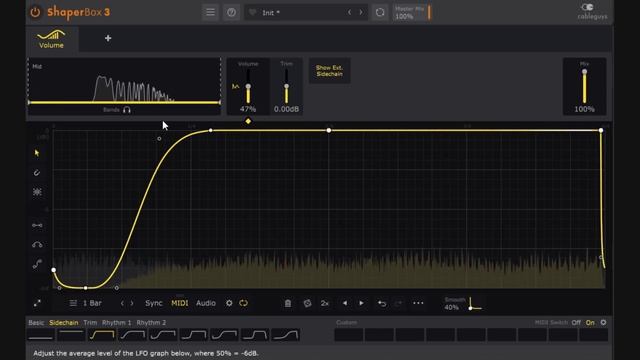Open the three-dots more options menu
Image resolution: width=640 pixels, height=360 pixels.
pos(418,303)
